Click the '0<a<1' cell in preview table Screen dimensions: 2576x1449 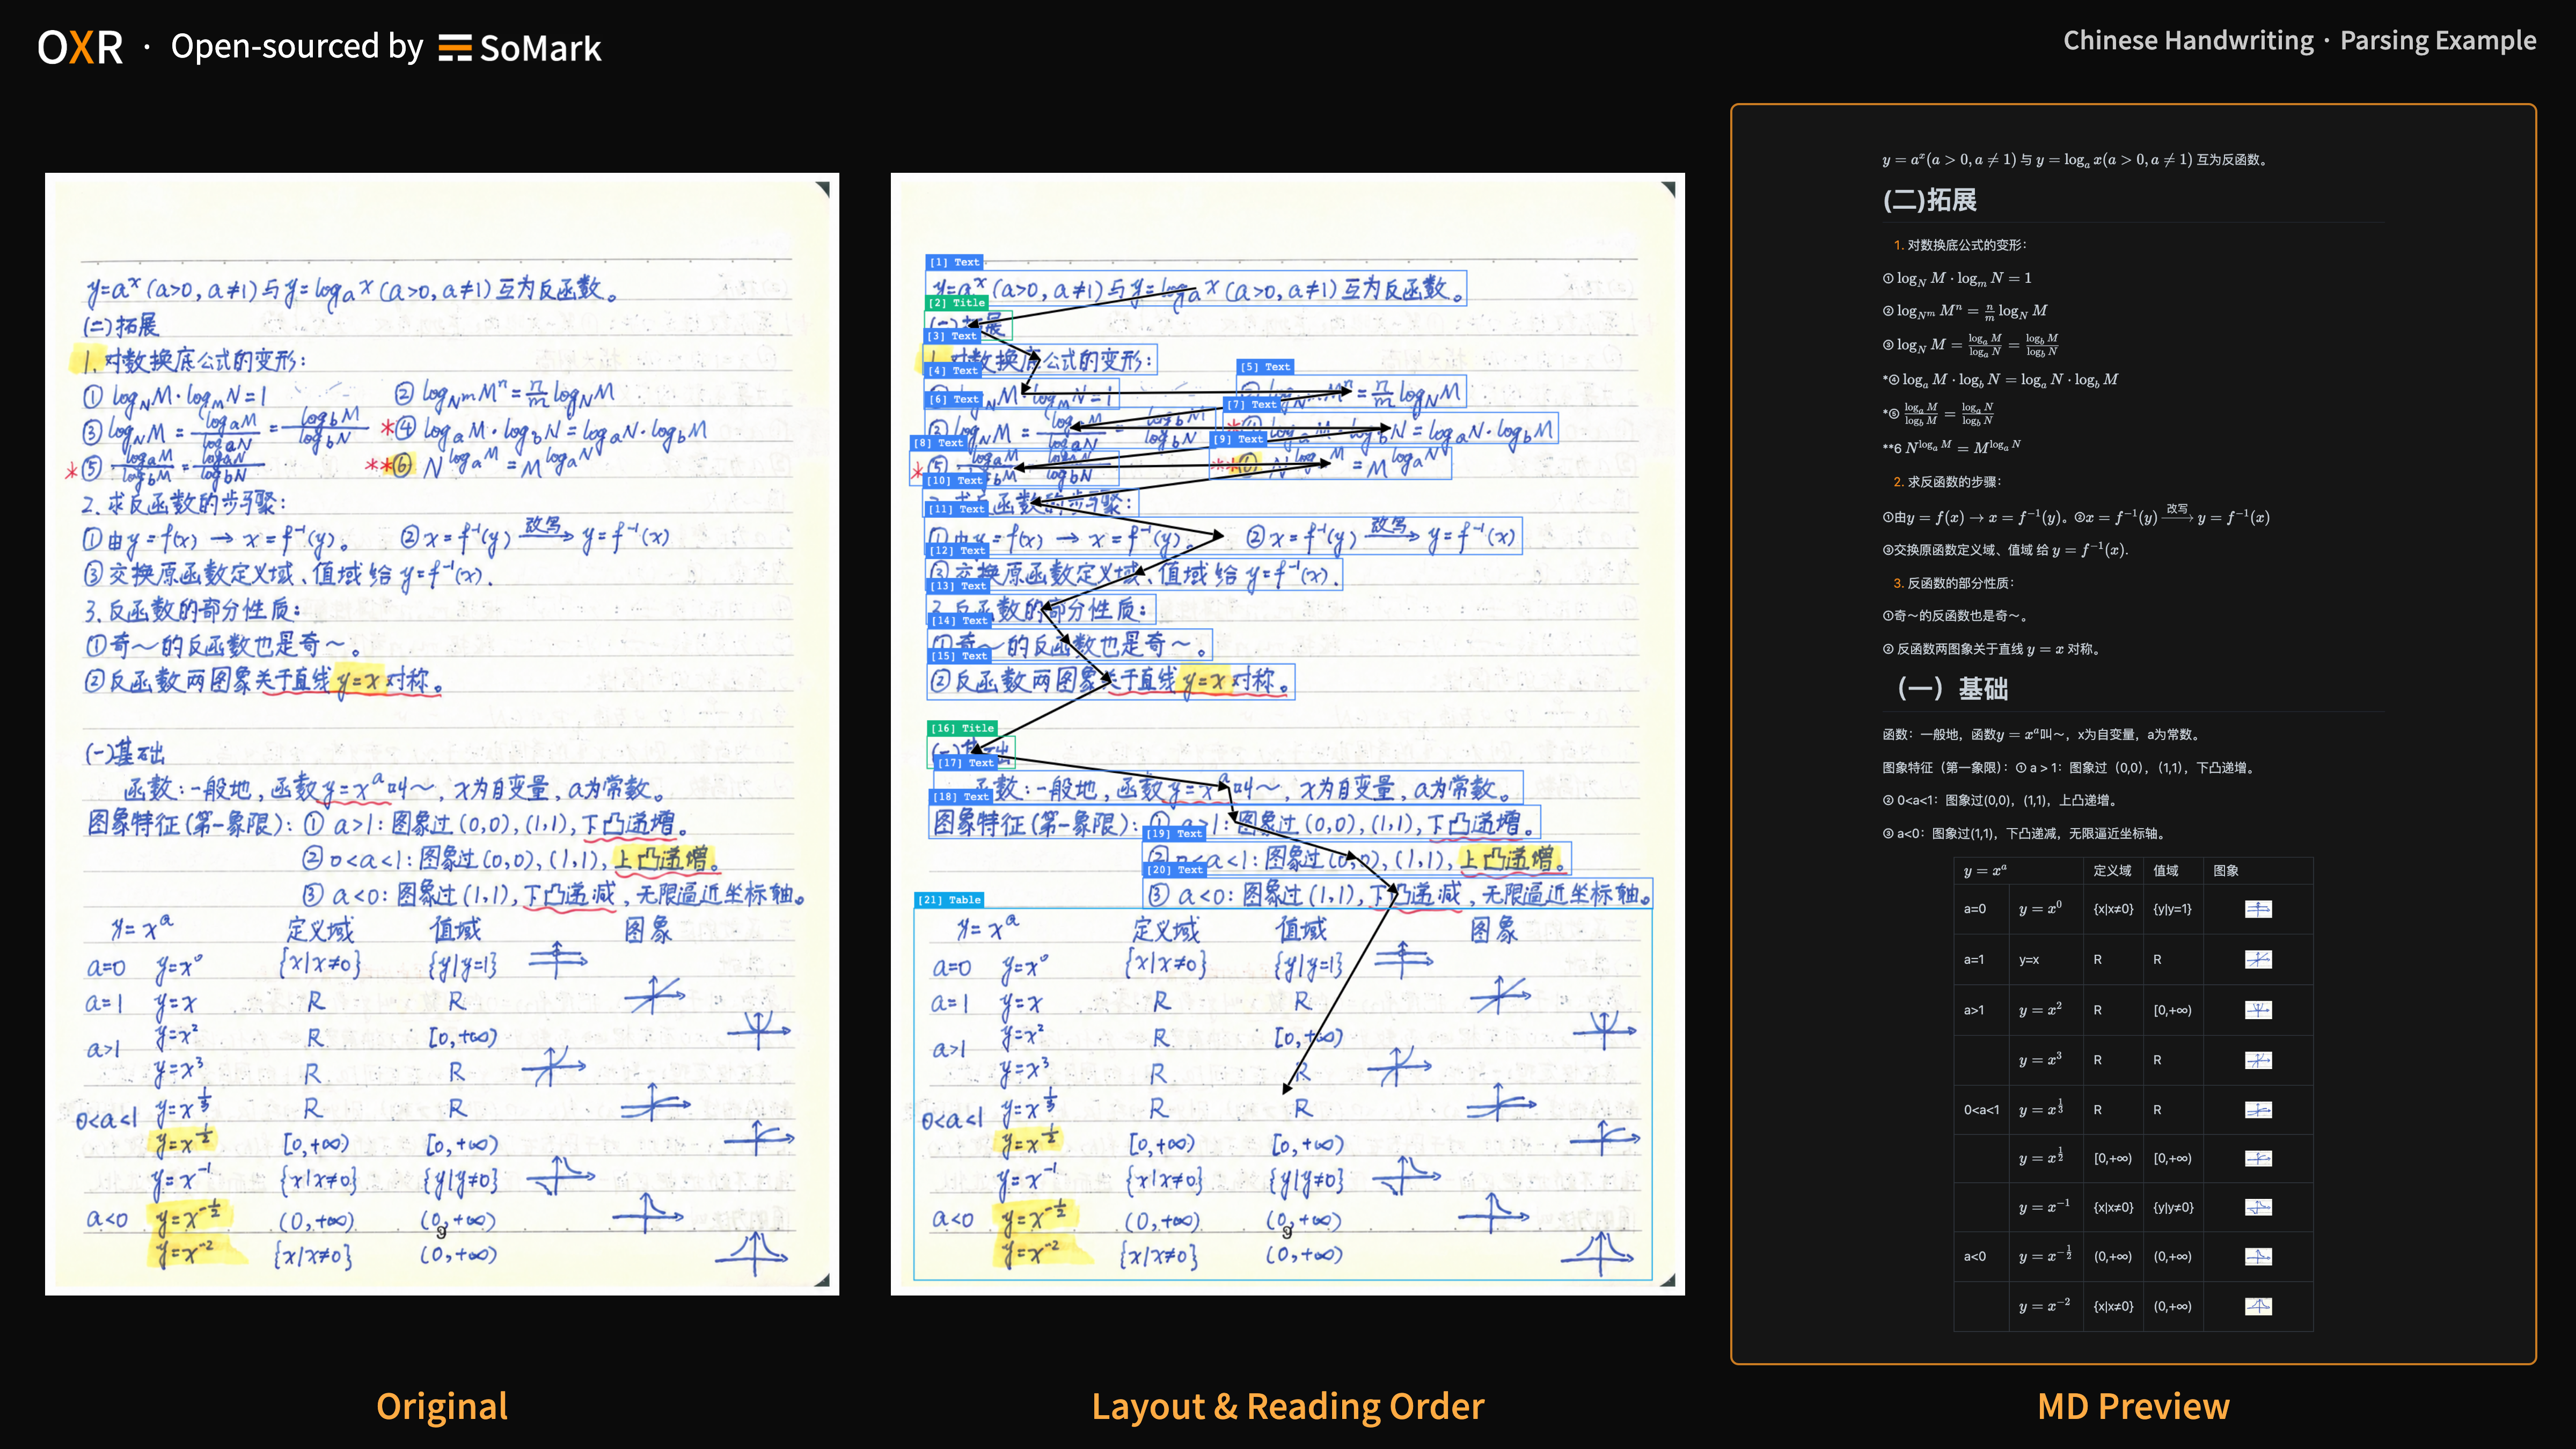click(x=1981, y=1110)
